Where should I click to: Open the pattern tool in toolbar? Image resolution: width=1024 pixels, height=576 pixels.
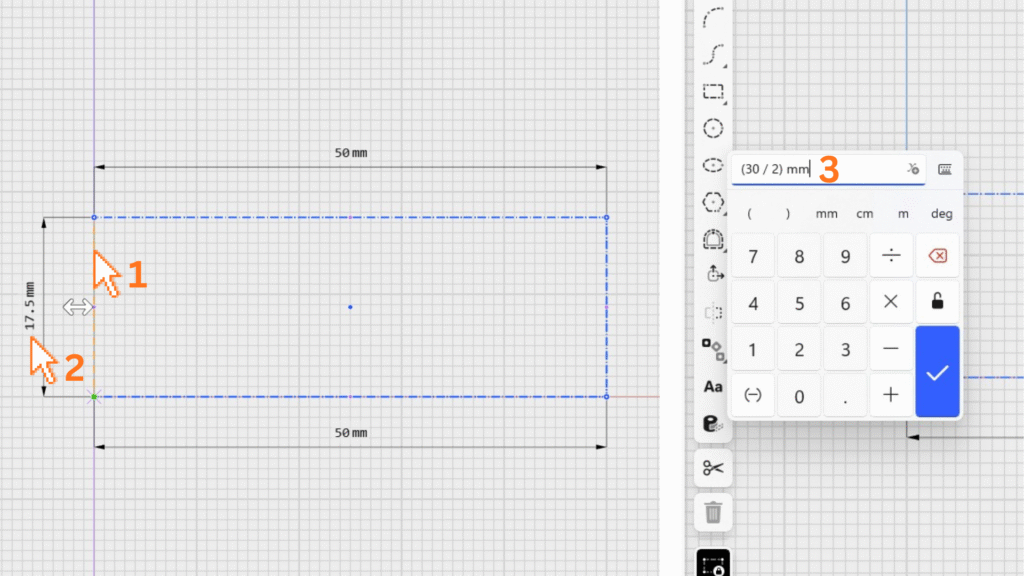point(713,349)
